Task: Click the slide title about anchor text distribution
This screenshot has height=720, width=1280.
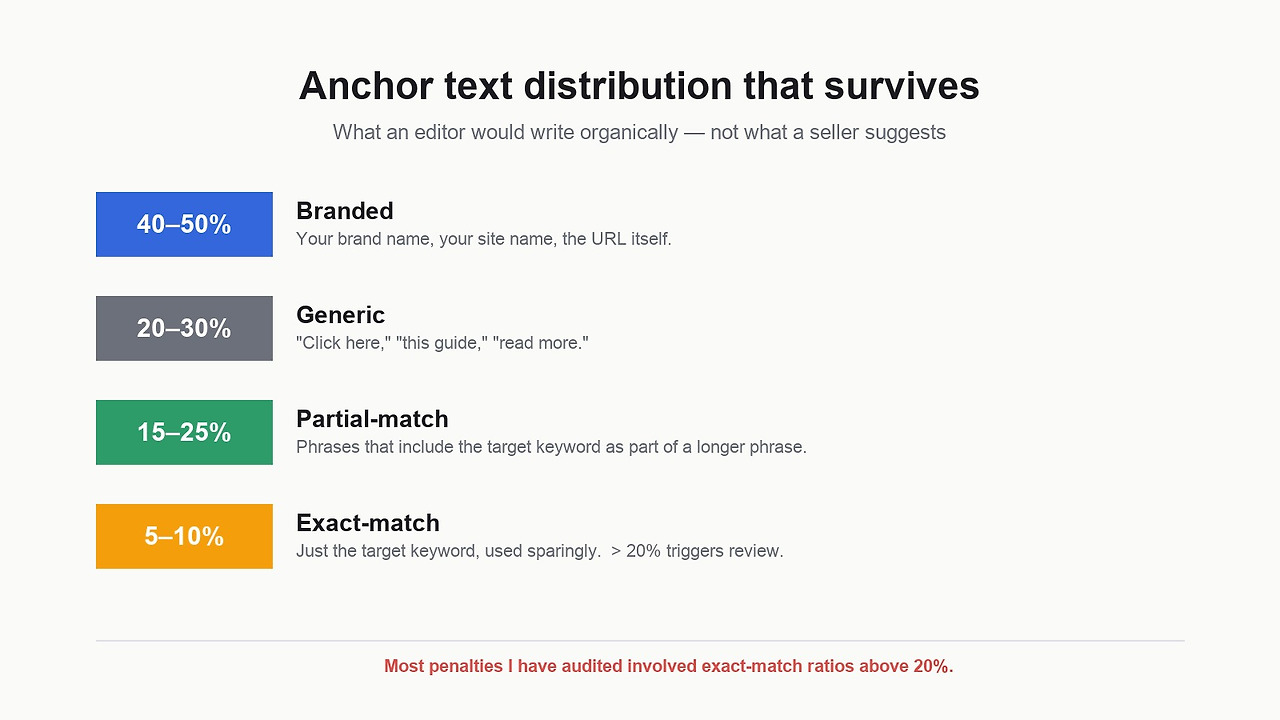Action: tap(639, 86)
